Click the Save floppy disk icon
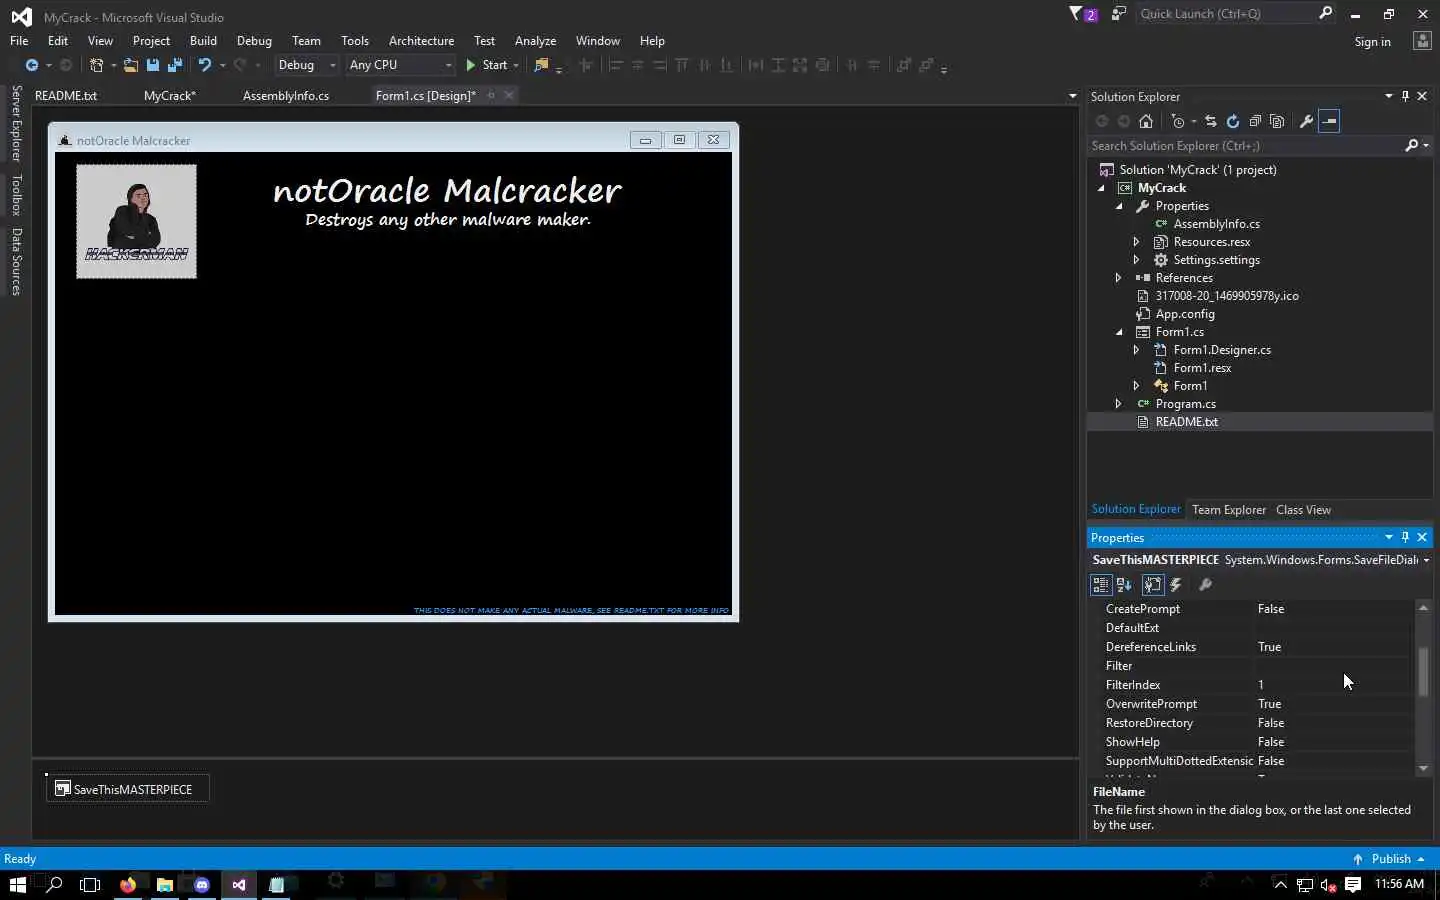 click(152, 65)
